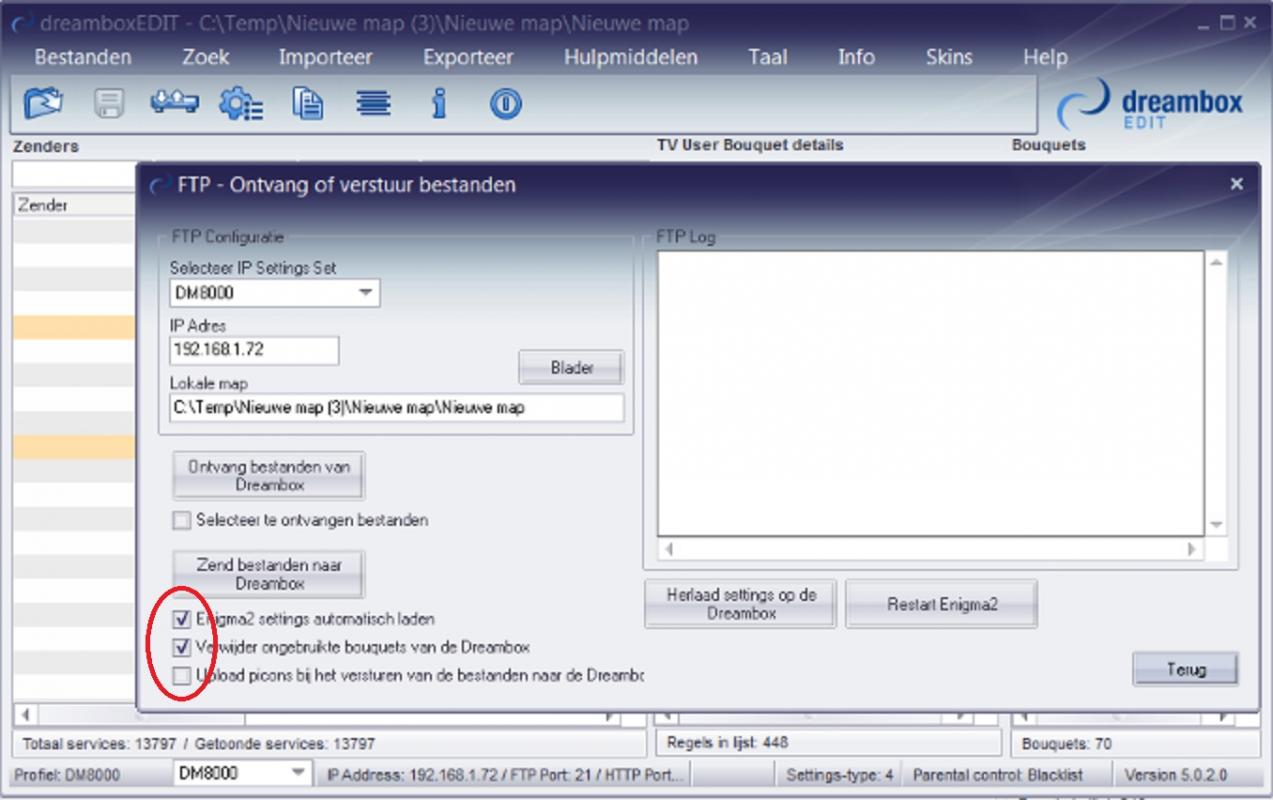Close the FTP dialog with the X
Image resolution: width=1273 pixels, height=800 pixels.
click(x=1237, y=184)
